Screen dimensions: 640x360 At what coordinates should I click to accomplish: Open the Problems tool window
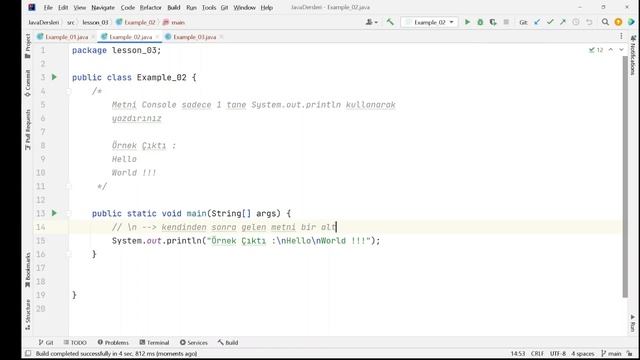point(113,342)
